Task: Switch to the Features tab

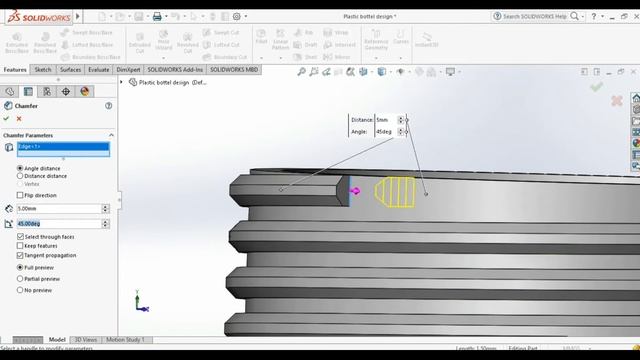Action: [x=15, y=70]
